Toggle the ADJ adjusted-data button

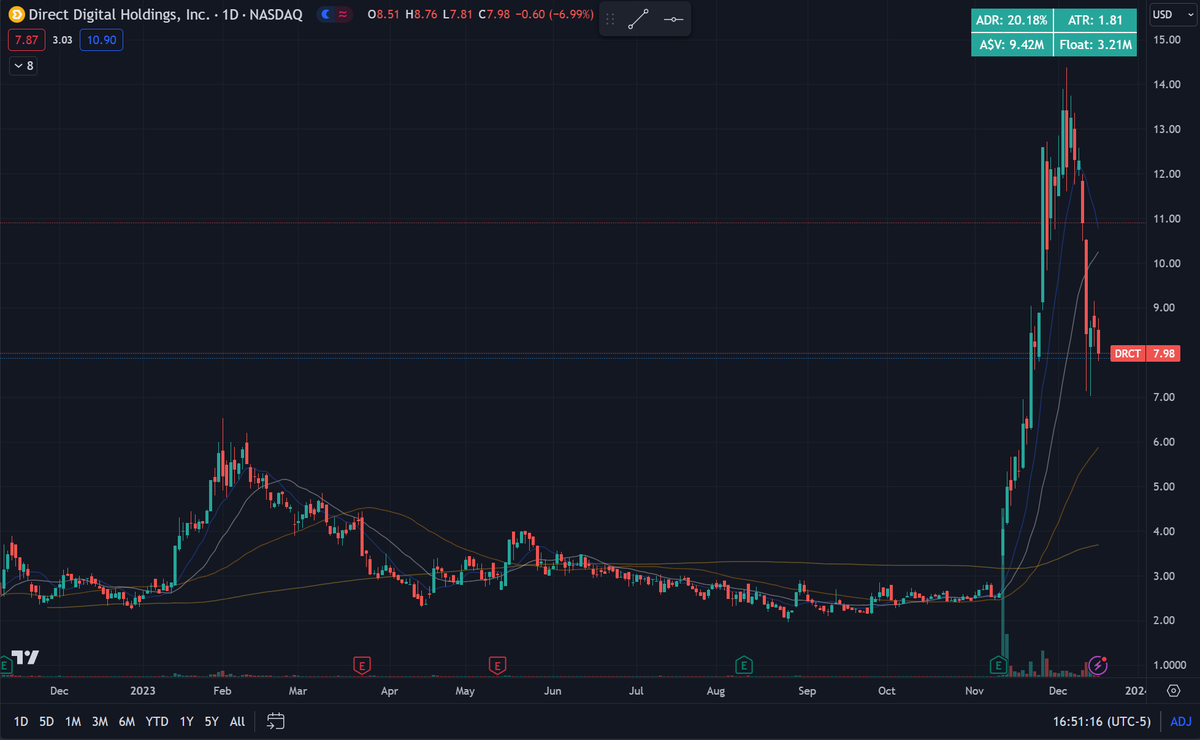pyautogui.click(x=1181, y=721)
